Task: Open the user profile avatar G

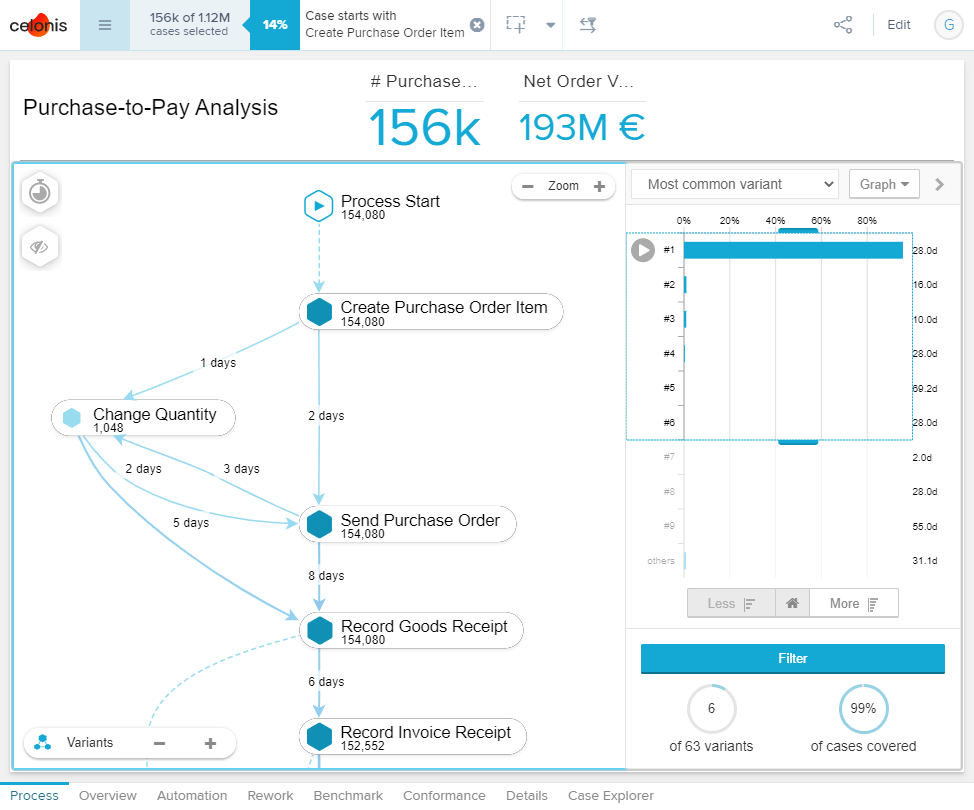Action: (947, 25)
